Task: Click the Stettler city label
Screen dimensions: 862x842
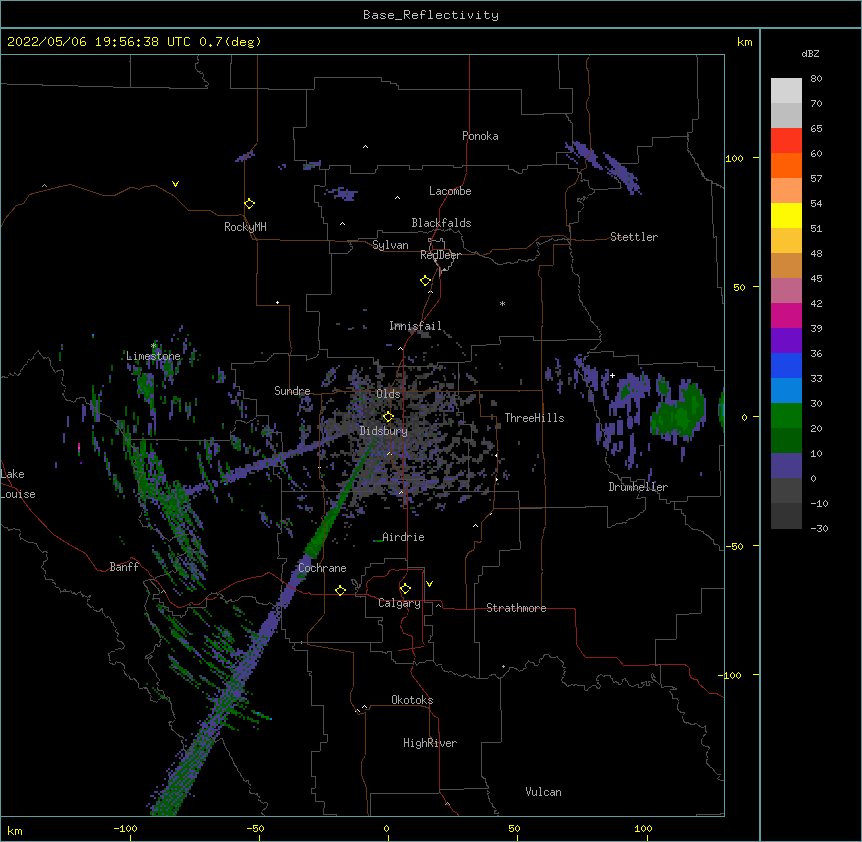Action: (x=634, y=237)
